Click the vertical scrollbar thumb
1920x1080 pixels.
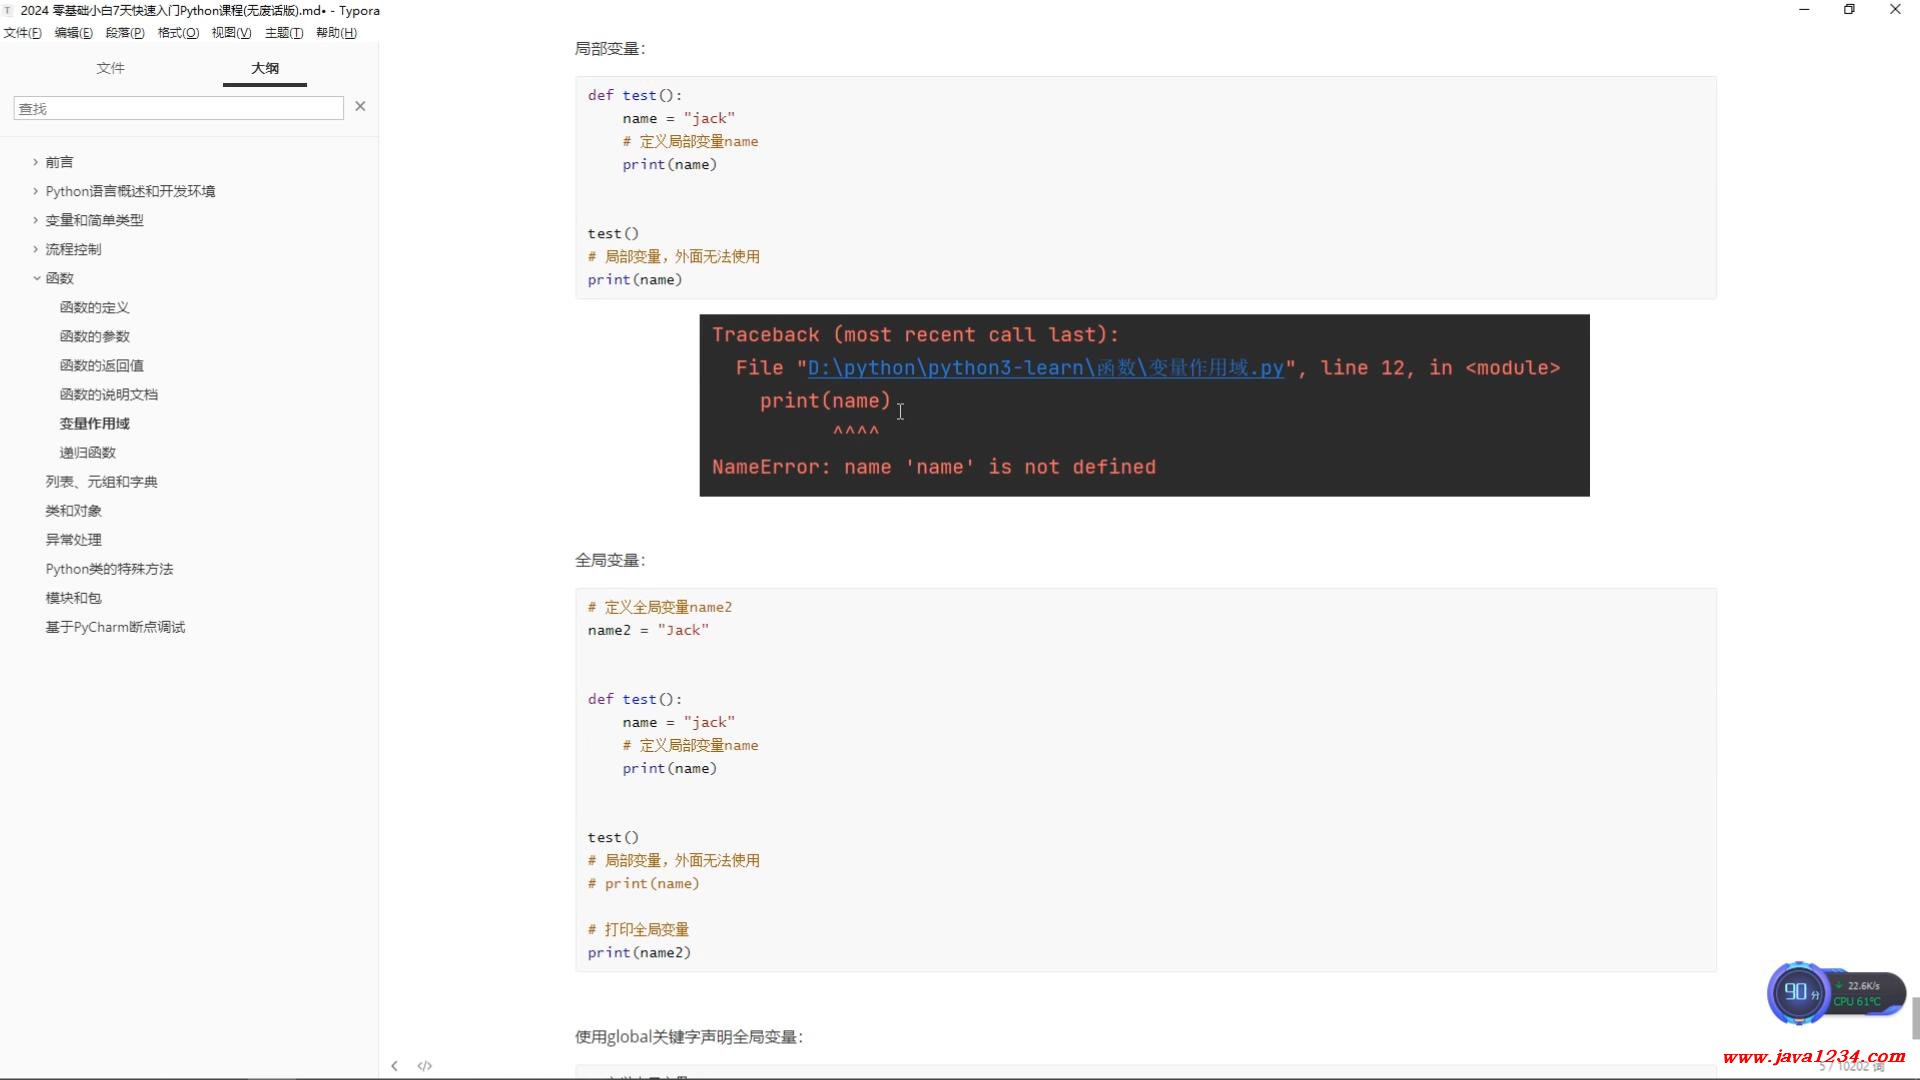click(1915, 1018)
